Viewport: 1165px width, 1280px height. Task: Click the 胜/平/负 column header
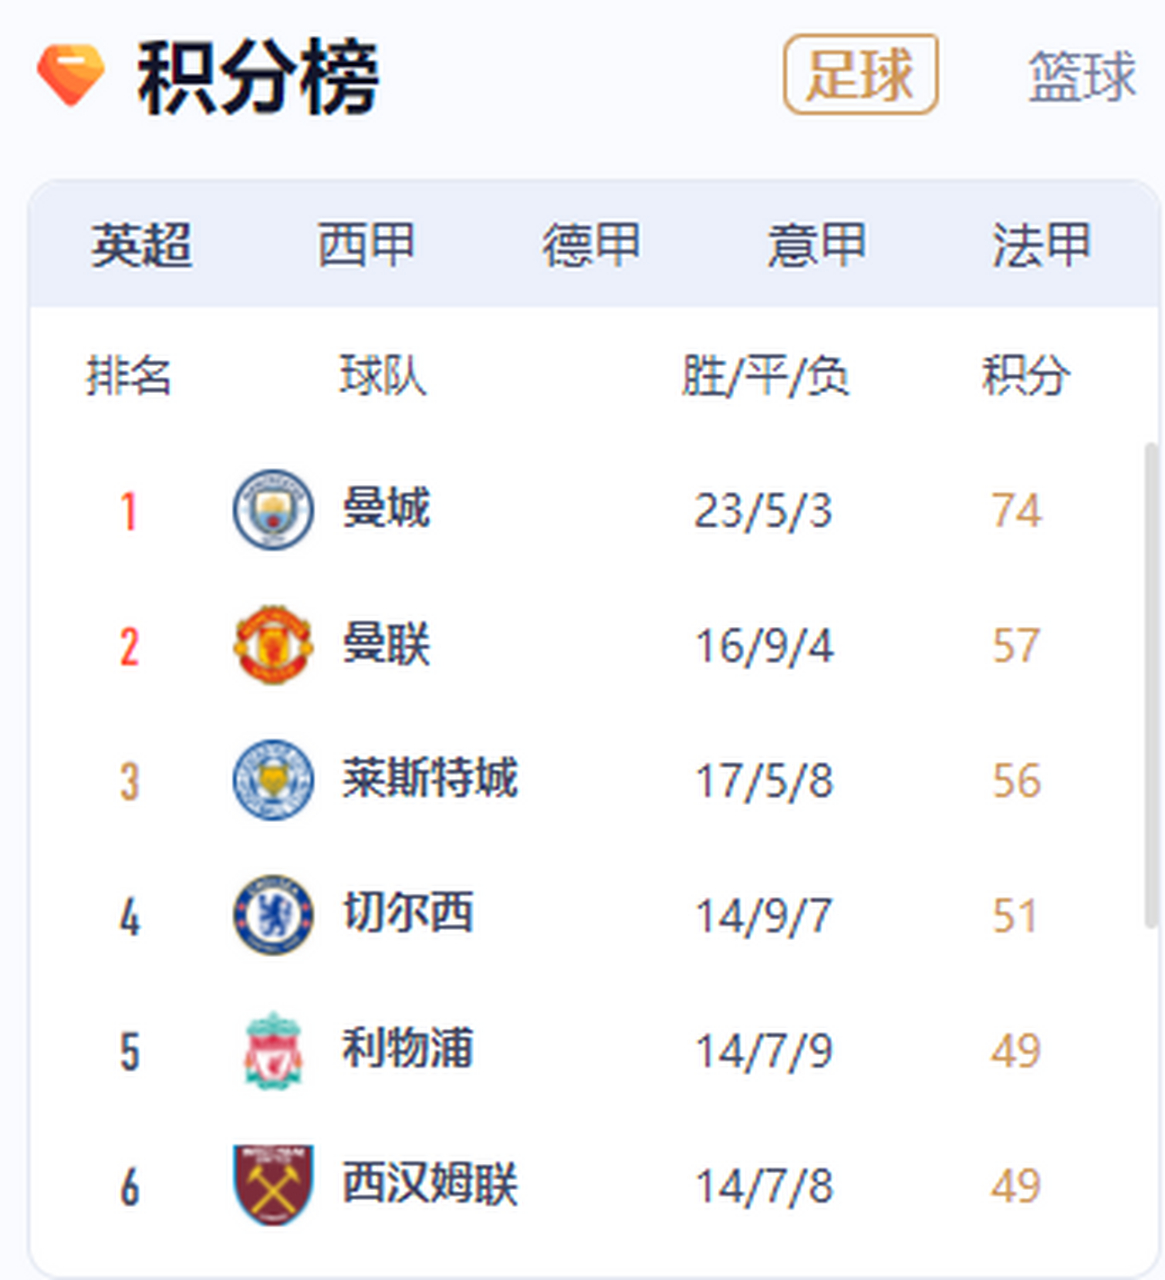pyautogui.click(x=765, y=376)
